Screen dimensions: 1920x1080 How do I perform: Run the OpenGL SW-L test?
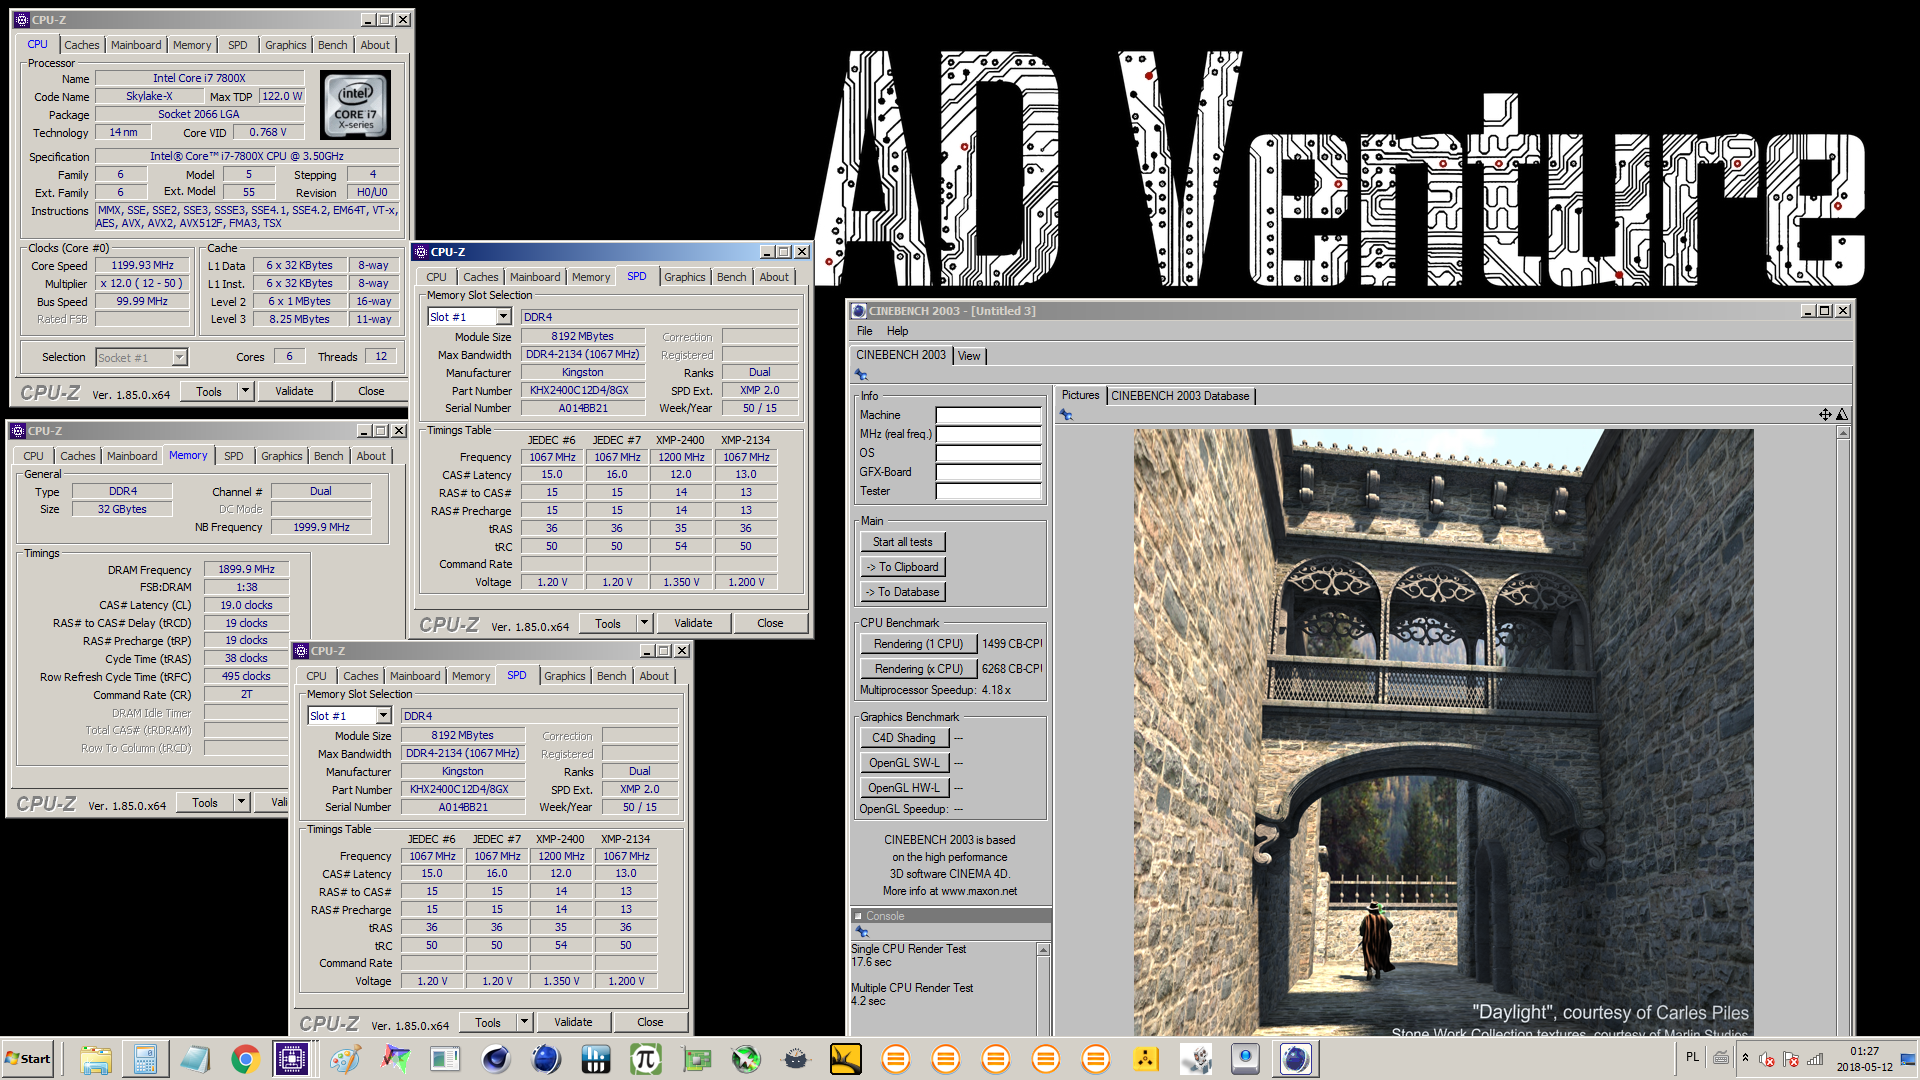pos(903,763)
